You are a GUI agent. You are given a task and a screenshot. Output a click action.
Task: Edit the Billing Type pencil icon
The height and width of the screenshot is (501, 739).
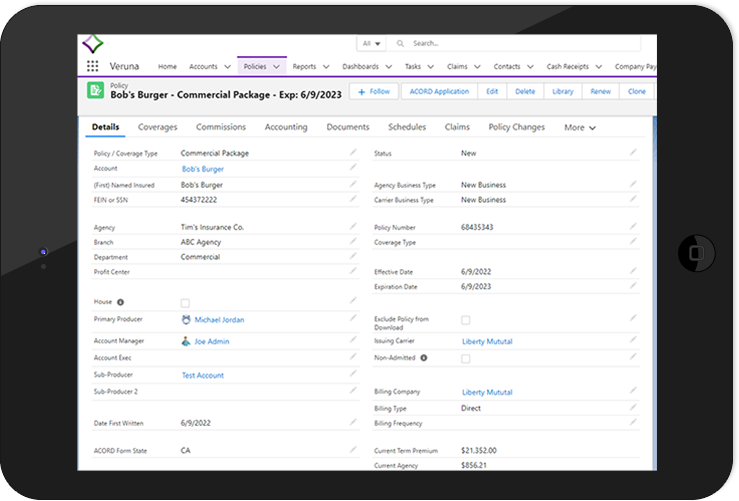tap(633, 407)
